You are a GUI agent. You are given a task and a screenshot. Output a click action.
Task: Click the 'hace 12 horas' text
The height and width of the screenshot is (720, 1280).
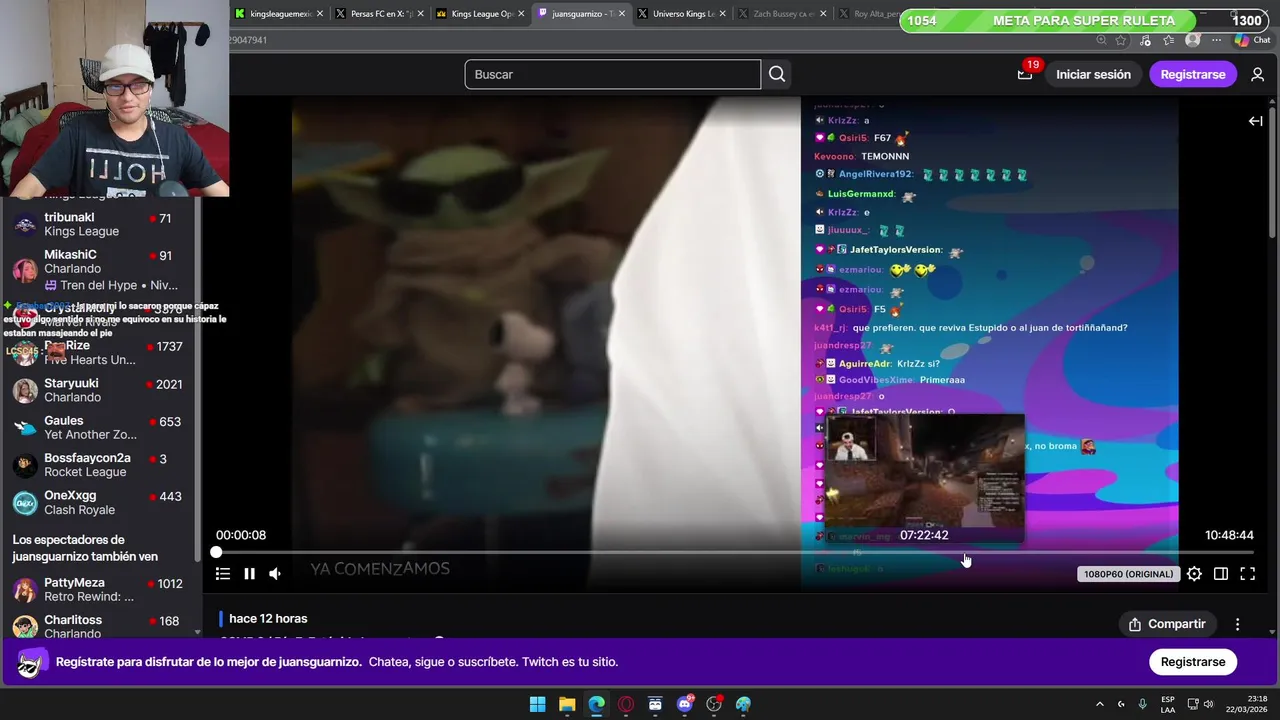point(268,619)
